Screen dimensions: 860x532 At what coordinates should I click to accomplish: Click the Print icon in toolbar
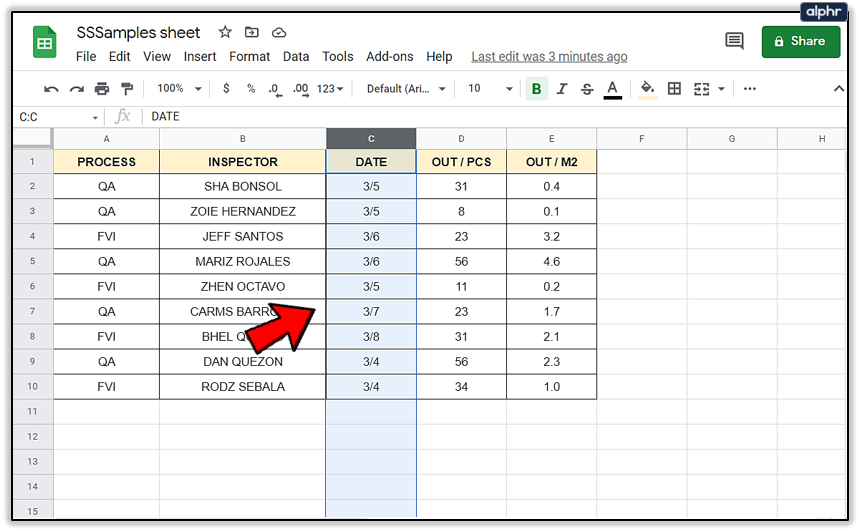pos(101,89)
